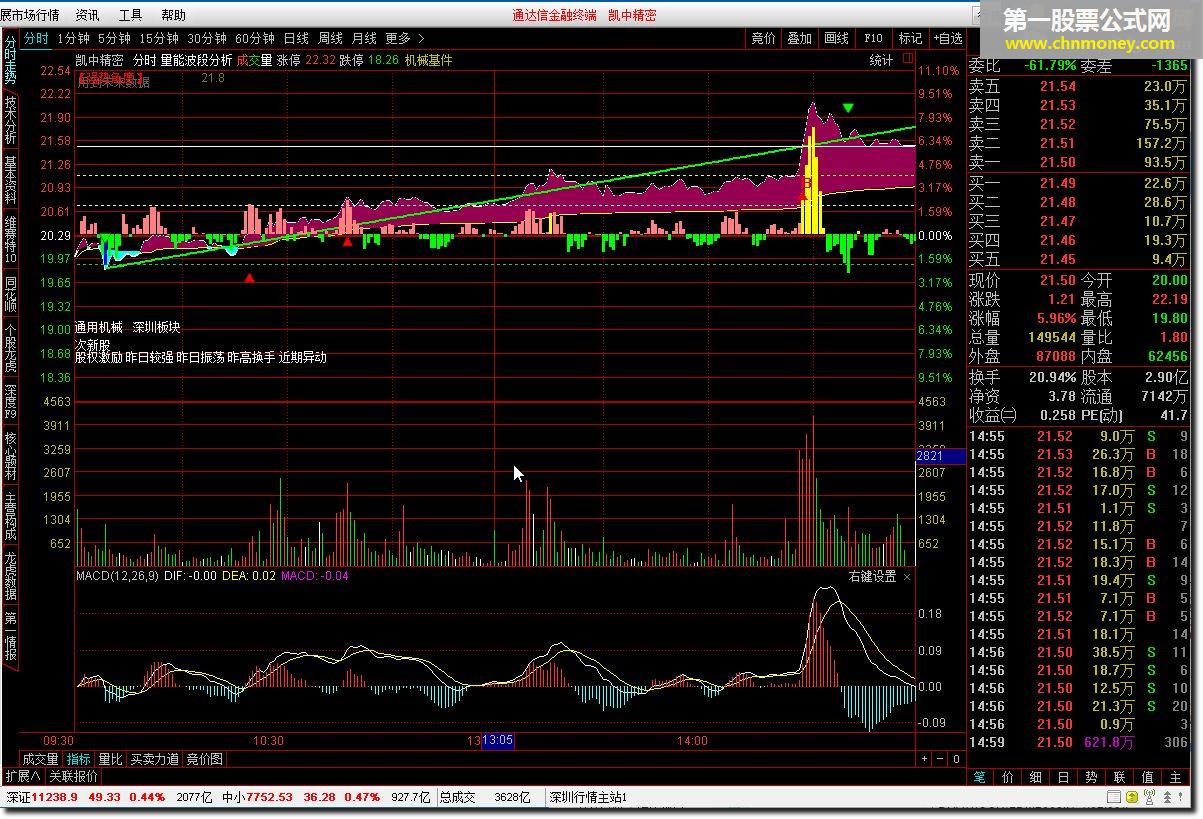Click the 13:05 time cursor label
This screenshot has width=1203, height=819.
[497, 741]
